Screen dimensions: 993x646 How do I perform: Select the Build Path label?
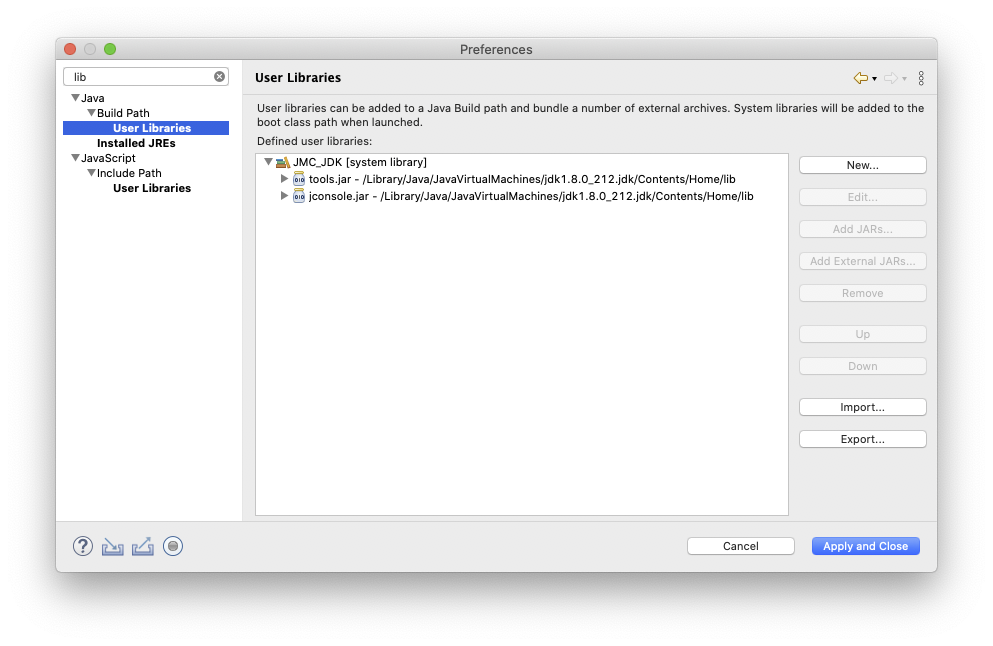[123, 113]
